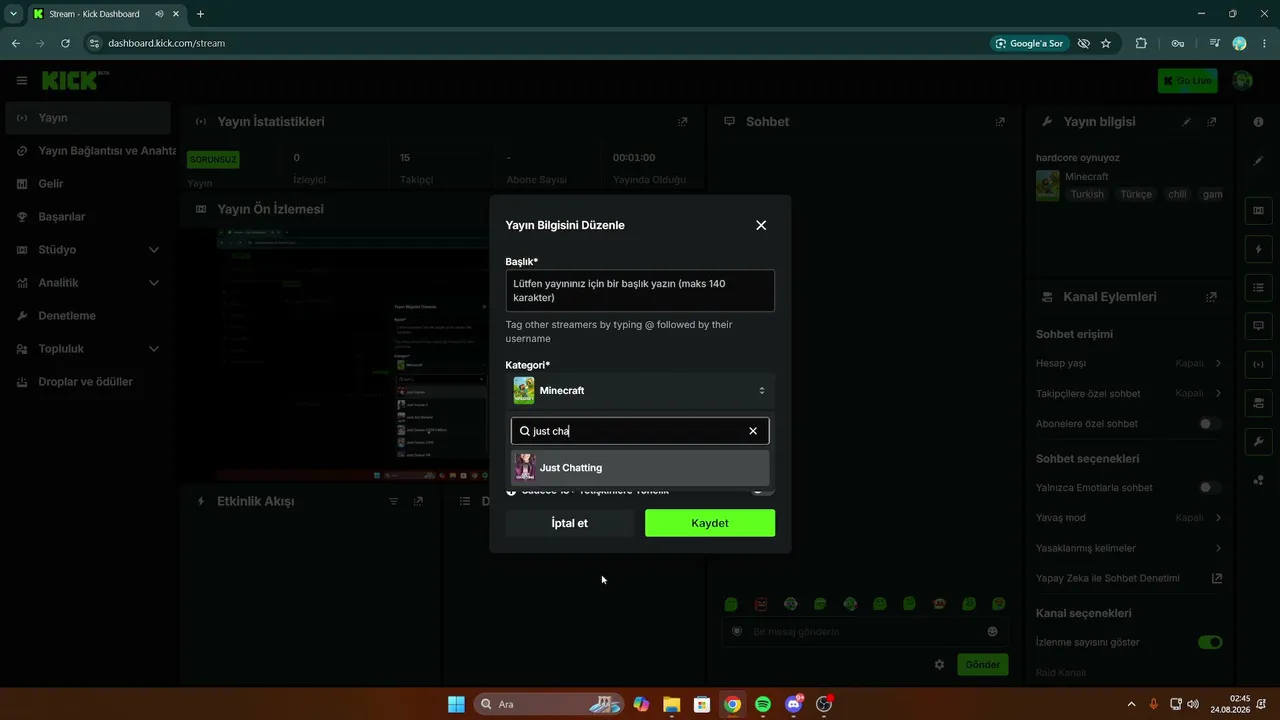The image size is (1280, 720).
Task: Toggle Abonelere özel sohbet switch
Action: [1210, 424]
